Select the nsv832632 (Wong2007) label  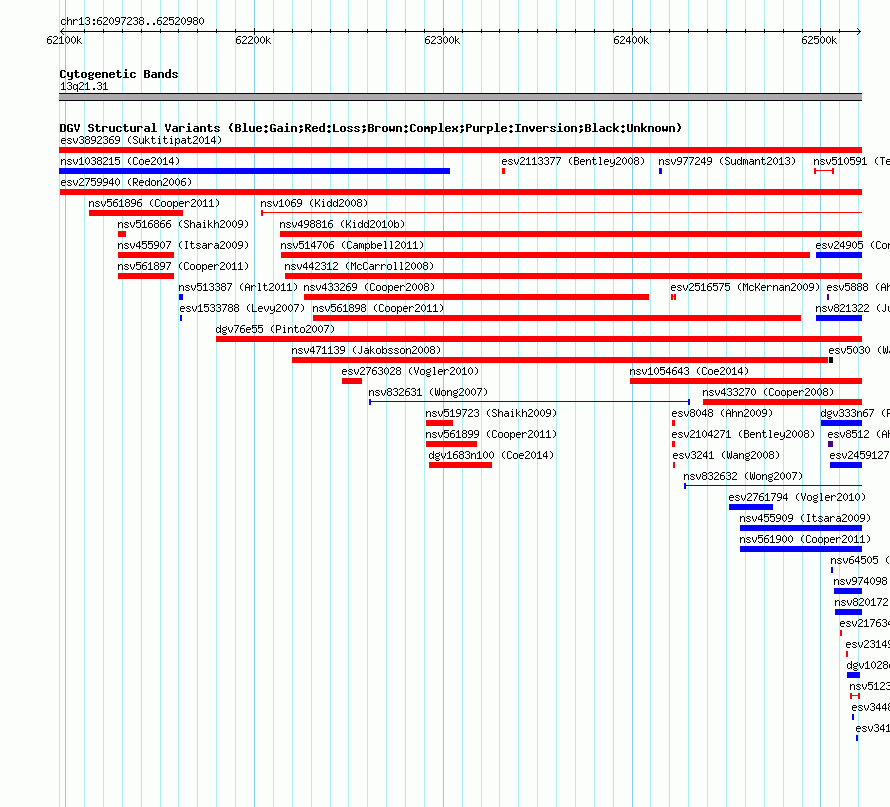point(743,476)
